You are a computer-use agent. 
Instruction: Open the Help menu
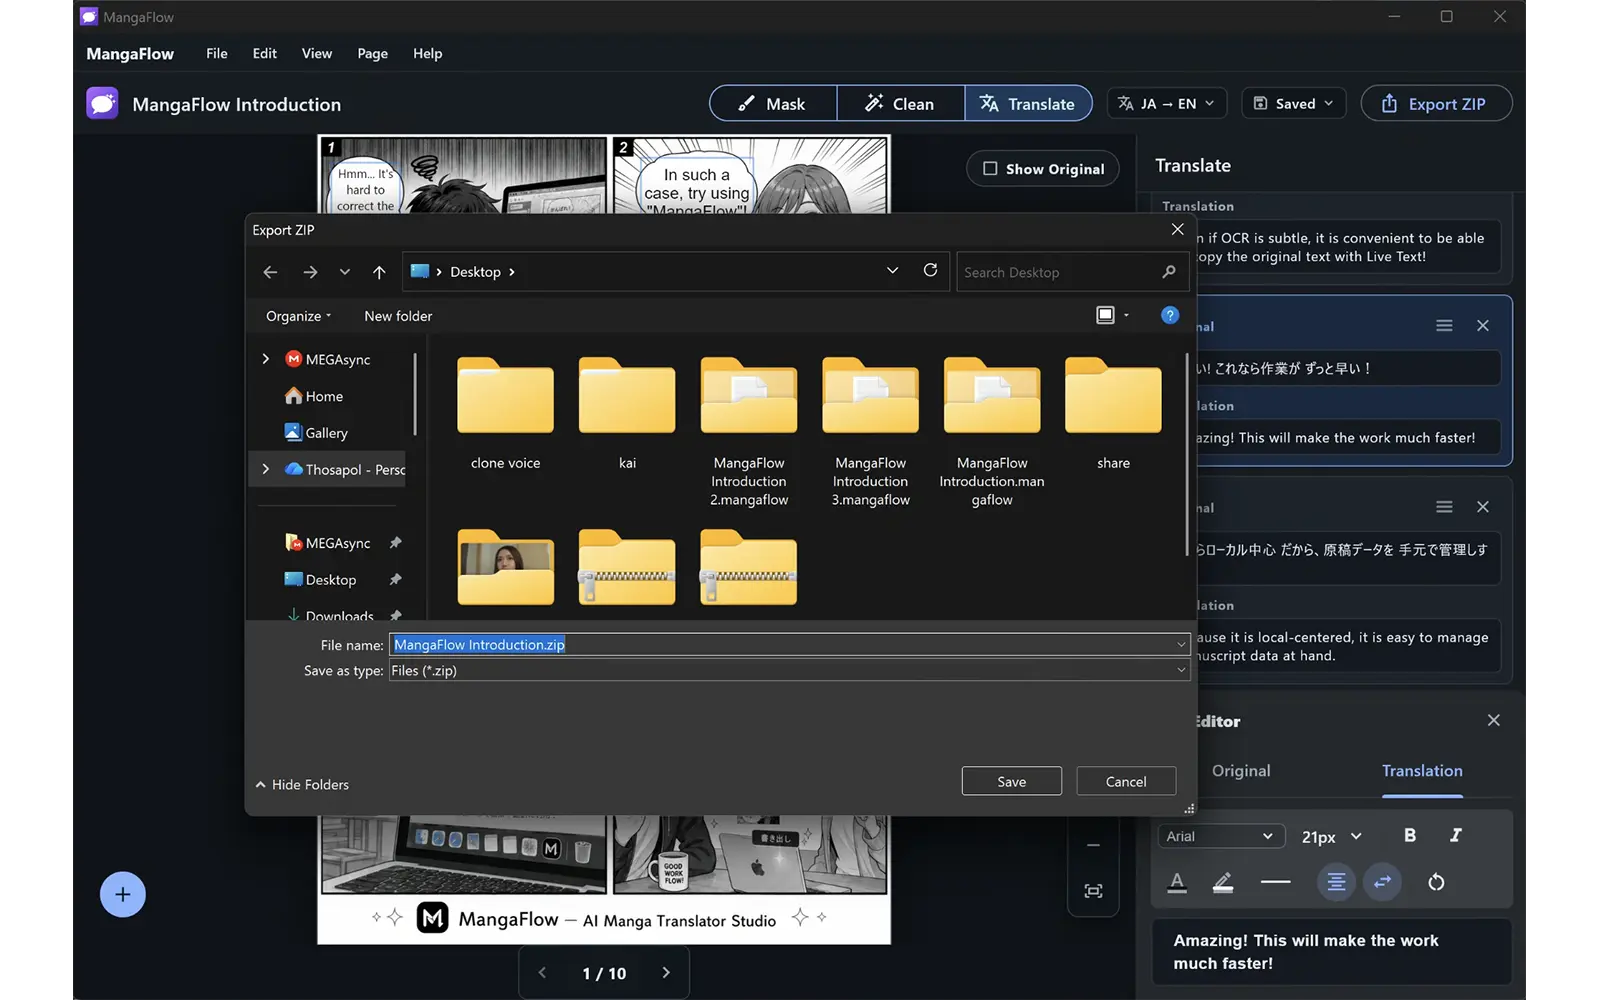click(427, 53)
